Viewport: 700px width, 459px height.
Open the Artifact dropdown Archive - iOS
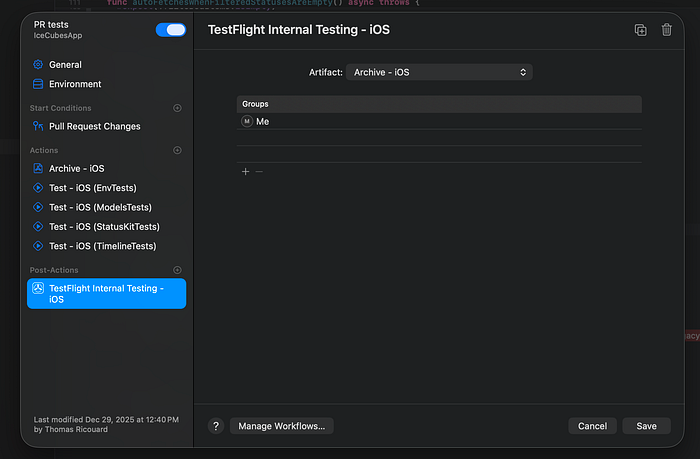[x=439, y=72]
